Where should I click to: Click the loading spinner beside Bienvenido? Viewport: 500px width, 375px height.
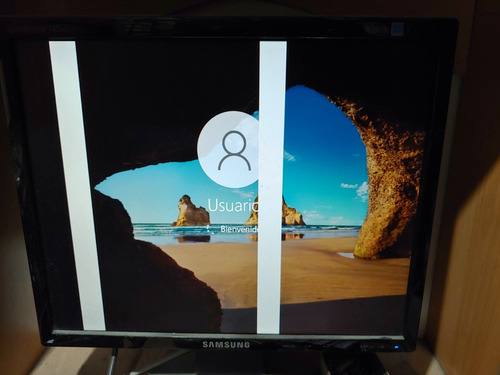pyautogui.click(x=209, y=229)
